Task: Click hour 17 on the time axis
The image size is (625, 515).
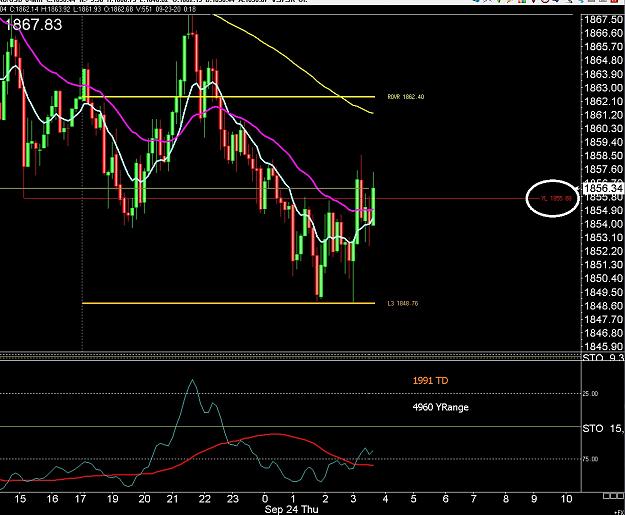Action: tap(81, 499)
